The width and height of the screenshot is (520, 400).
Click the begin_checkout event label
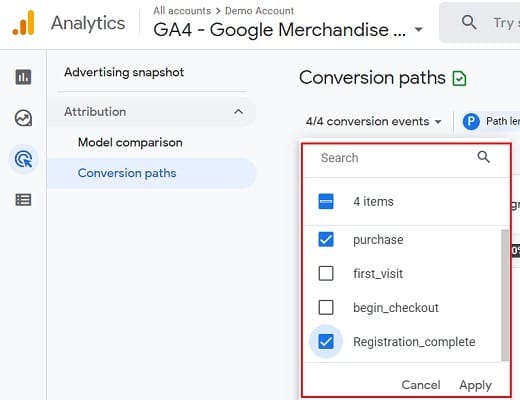point(396,308)
